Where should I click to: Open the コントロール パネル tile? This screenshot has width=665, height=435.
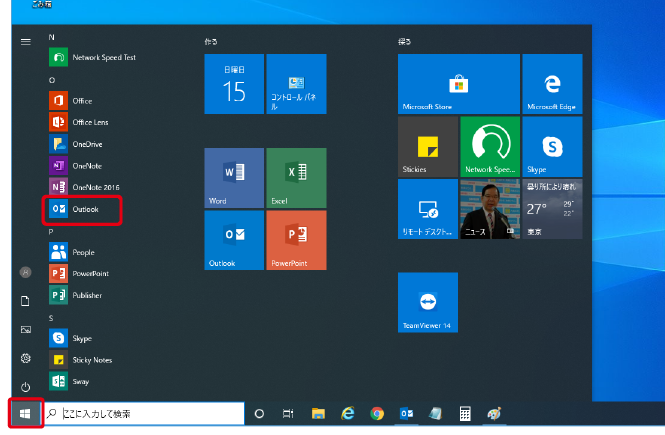296,84
